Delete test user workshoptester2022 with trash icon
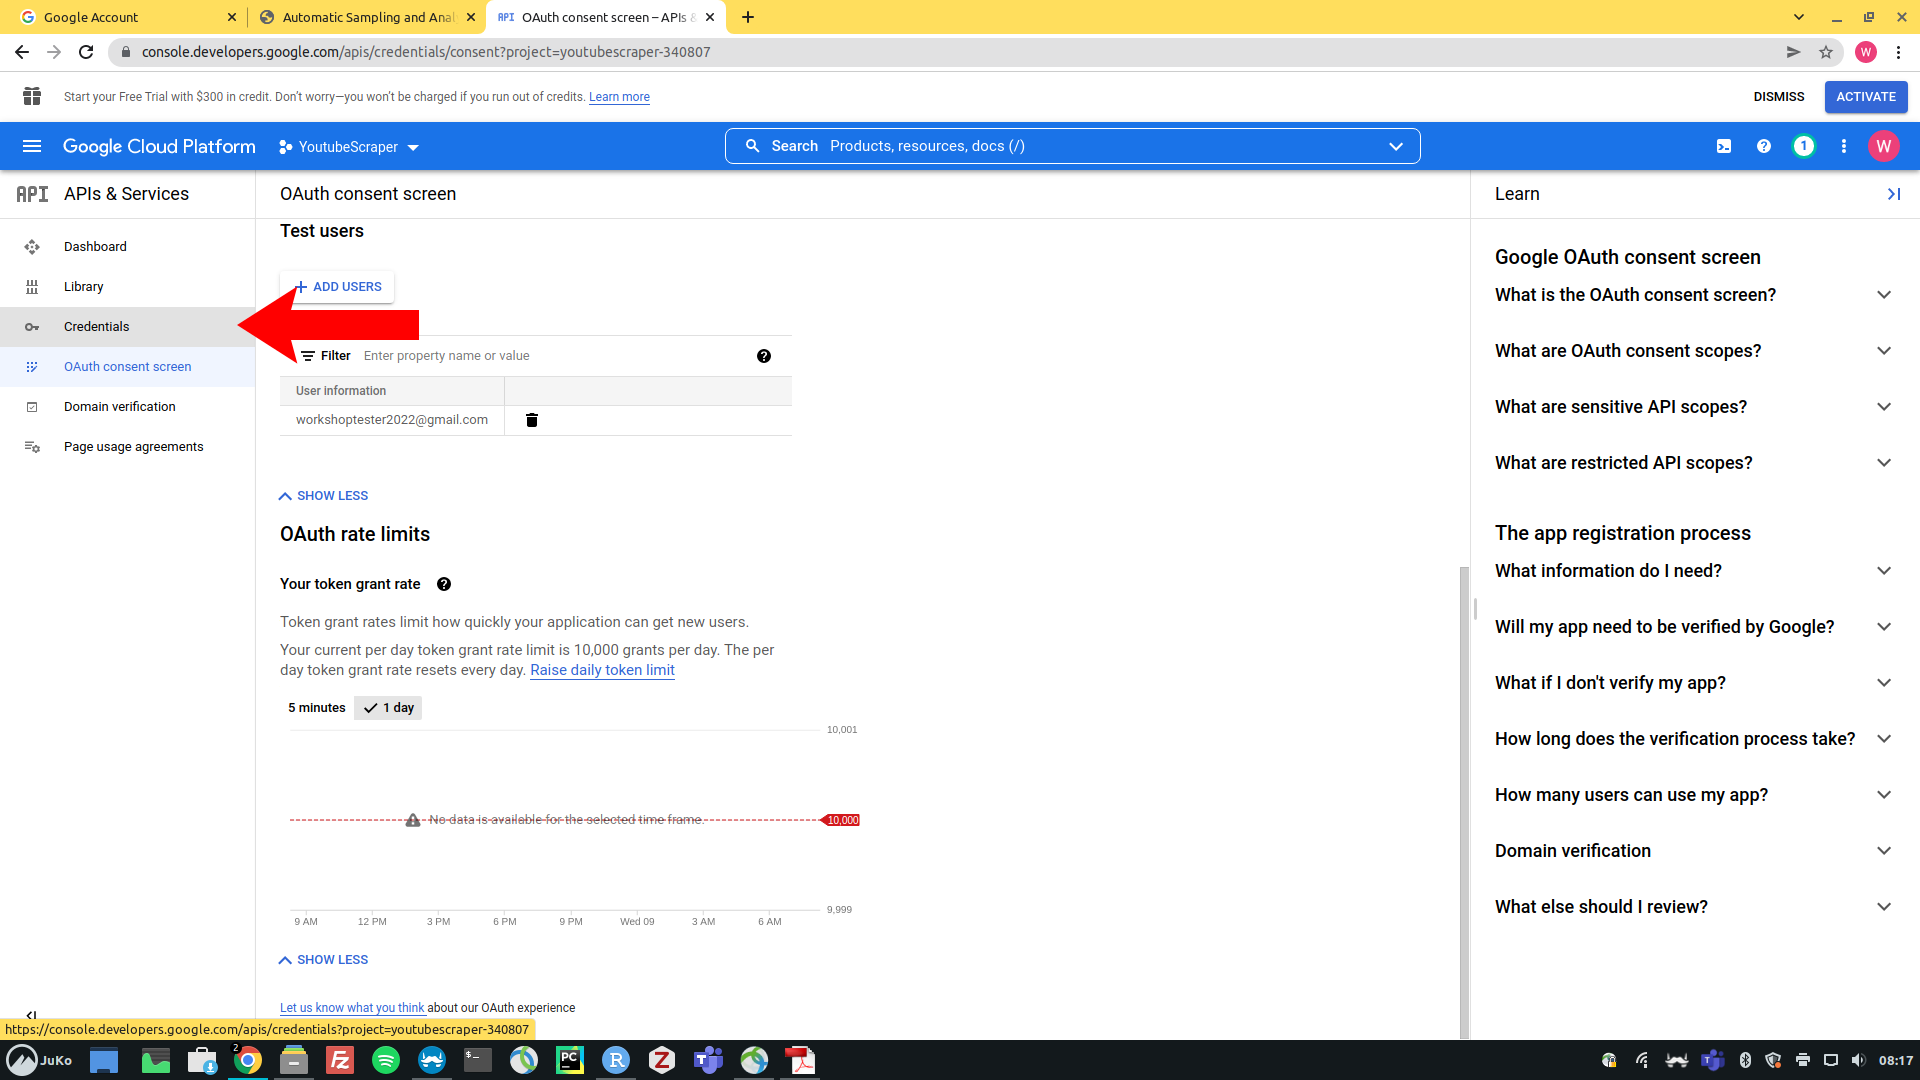The height and width of the screenshot is (1080, 1920). pyautogui.click(x=532, y=420)
